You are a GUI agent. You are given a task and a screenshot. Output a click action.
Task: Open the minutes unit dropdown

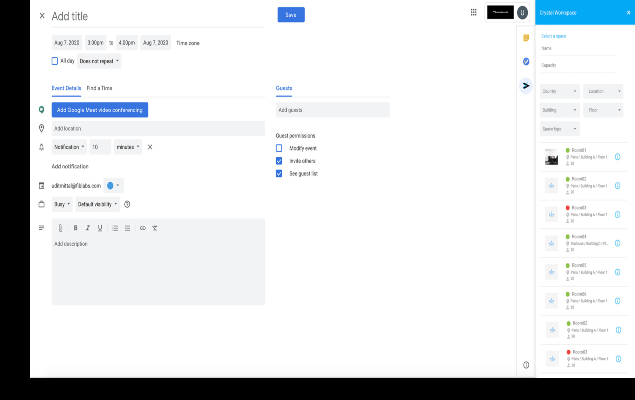point(128,147)
